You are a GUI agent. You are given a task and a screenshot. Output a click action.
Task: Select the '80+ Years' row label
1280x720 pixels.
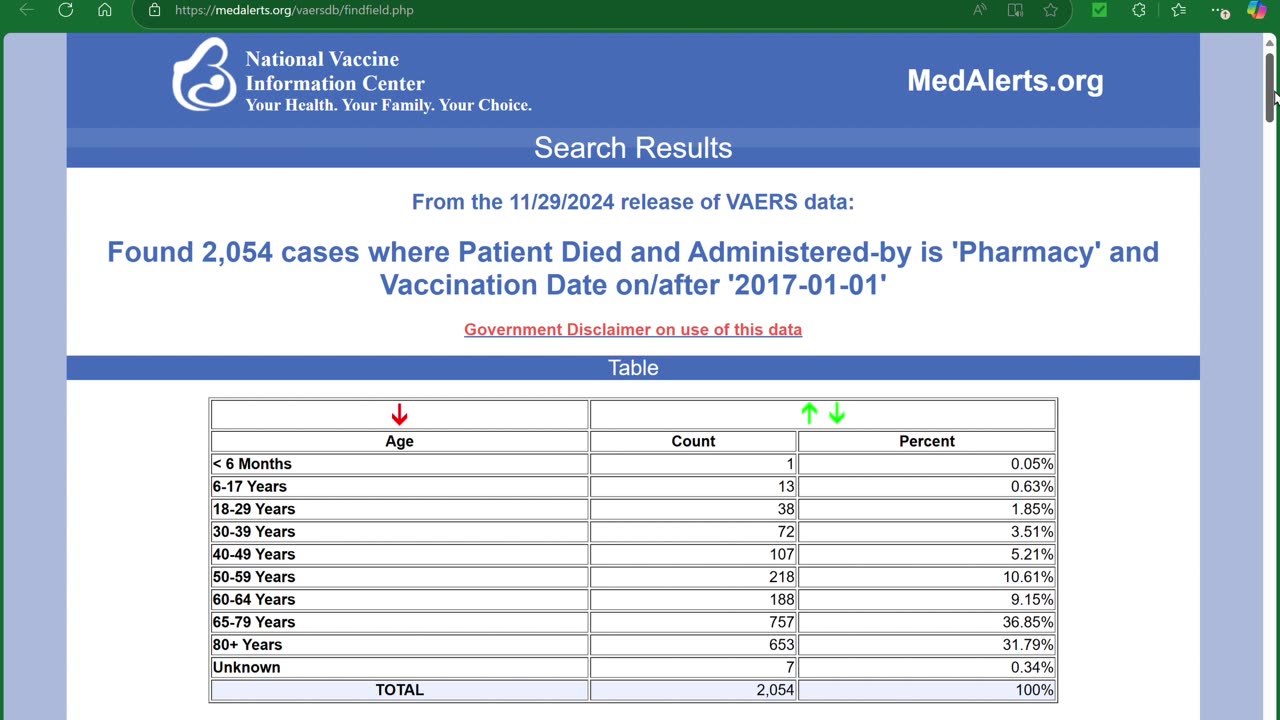pos(247,645)
